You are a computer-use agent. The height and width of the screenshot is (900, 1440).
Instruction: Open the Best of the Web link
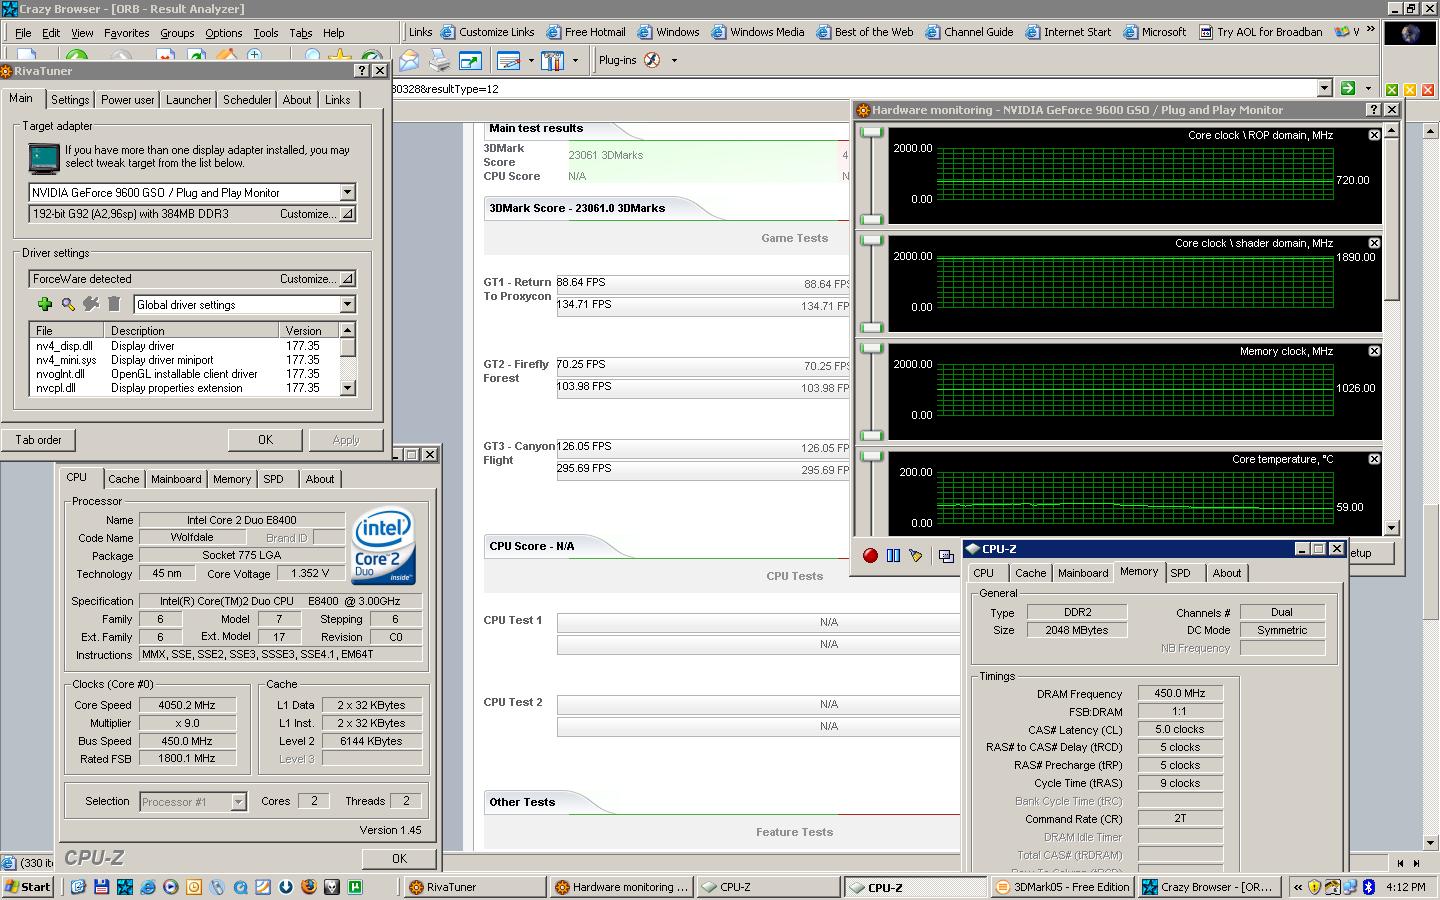(x=865, y=32)
